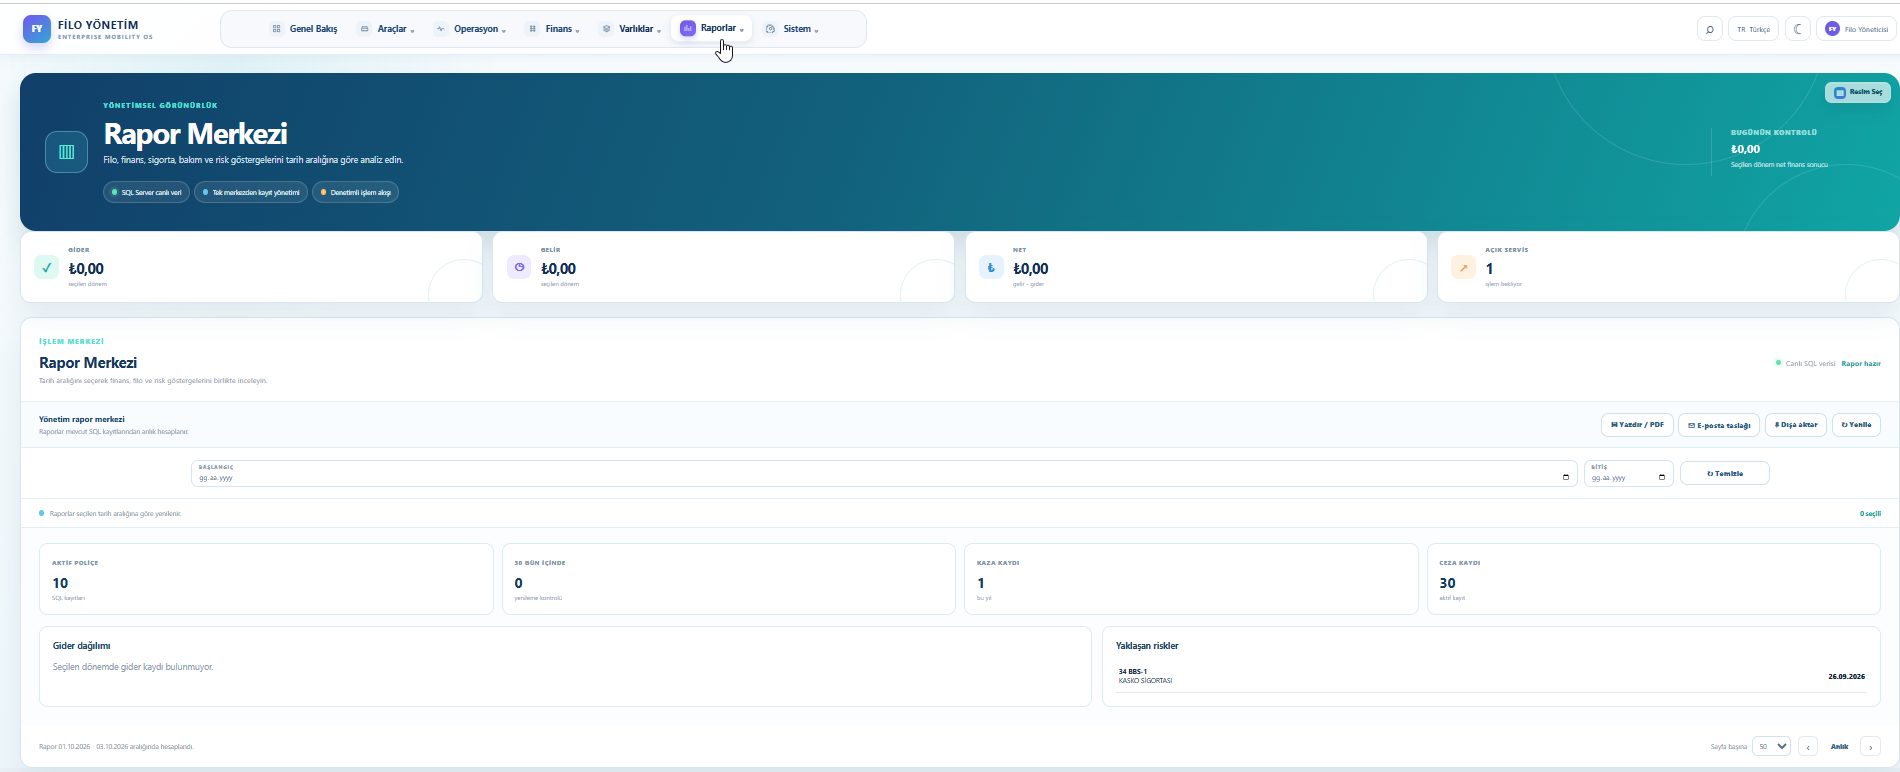Click the Tek merkezden kayıt yönetimi chip
The width and height of the screenshot is (1900, 772).
[251, 192]
